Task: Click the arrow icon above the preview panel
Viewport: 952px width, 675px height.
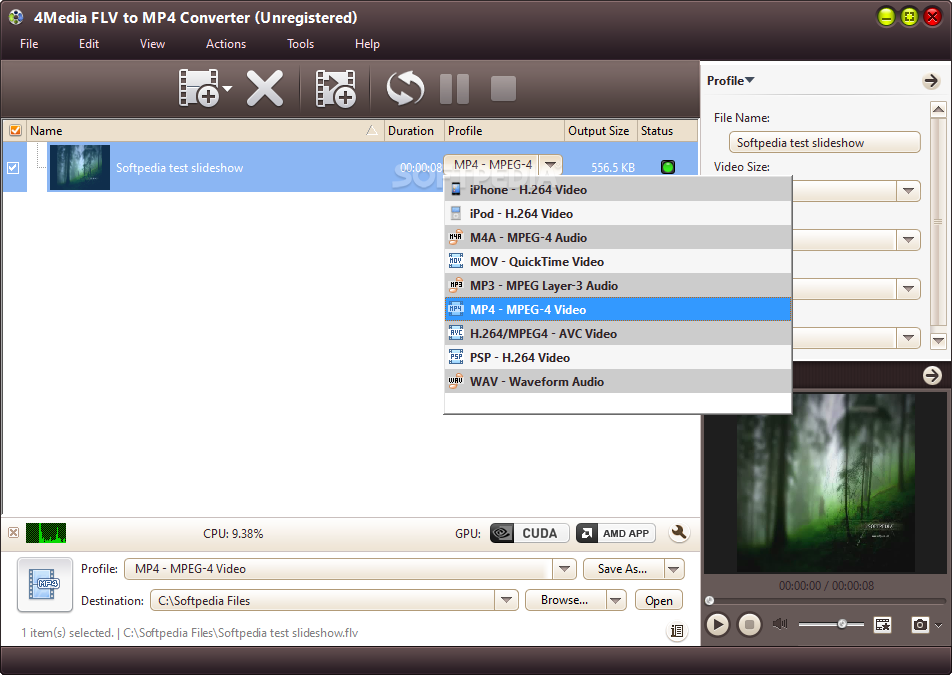Action: 932,375
